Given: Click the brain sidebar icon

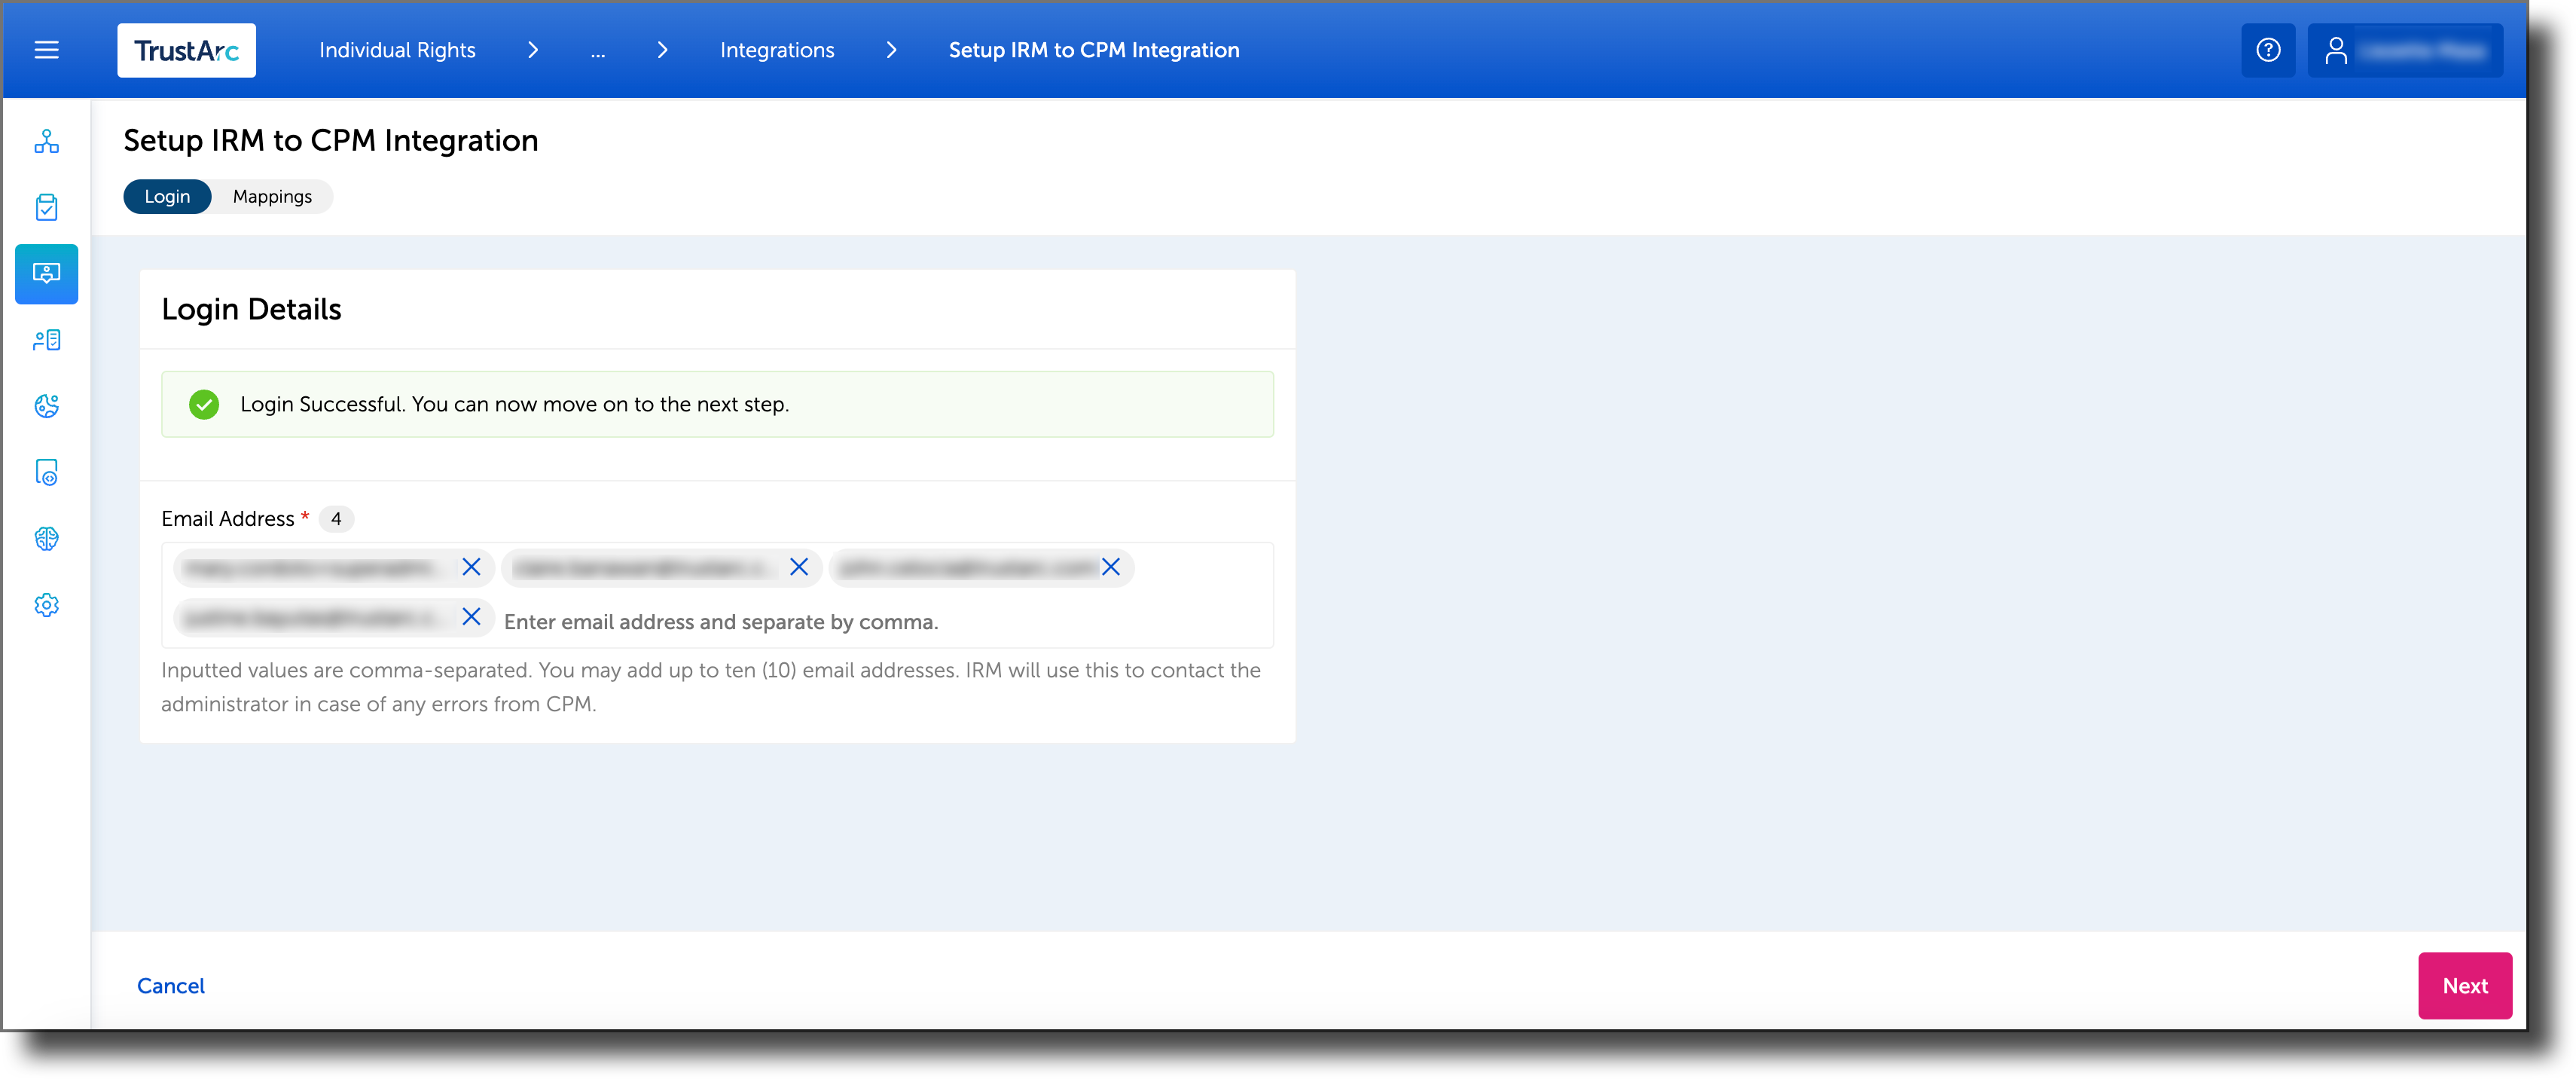Looking at the screenshot, I should click(46, 538).
